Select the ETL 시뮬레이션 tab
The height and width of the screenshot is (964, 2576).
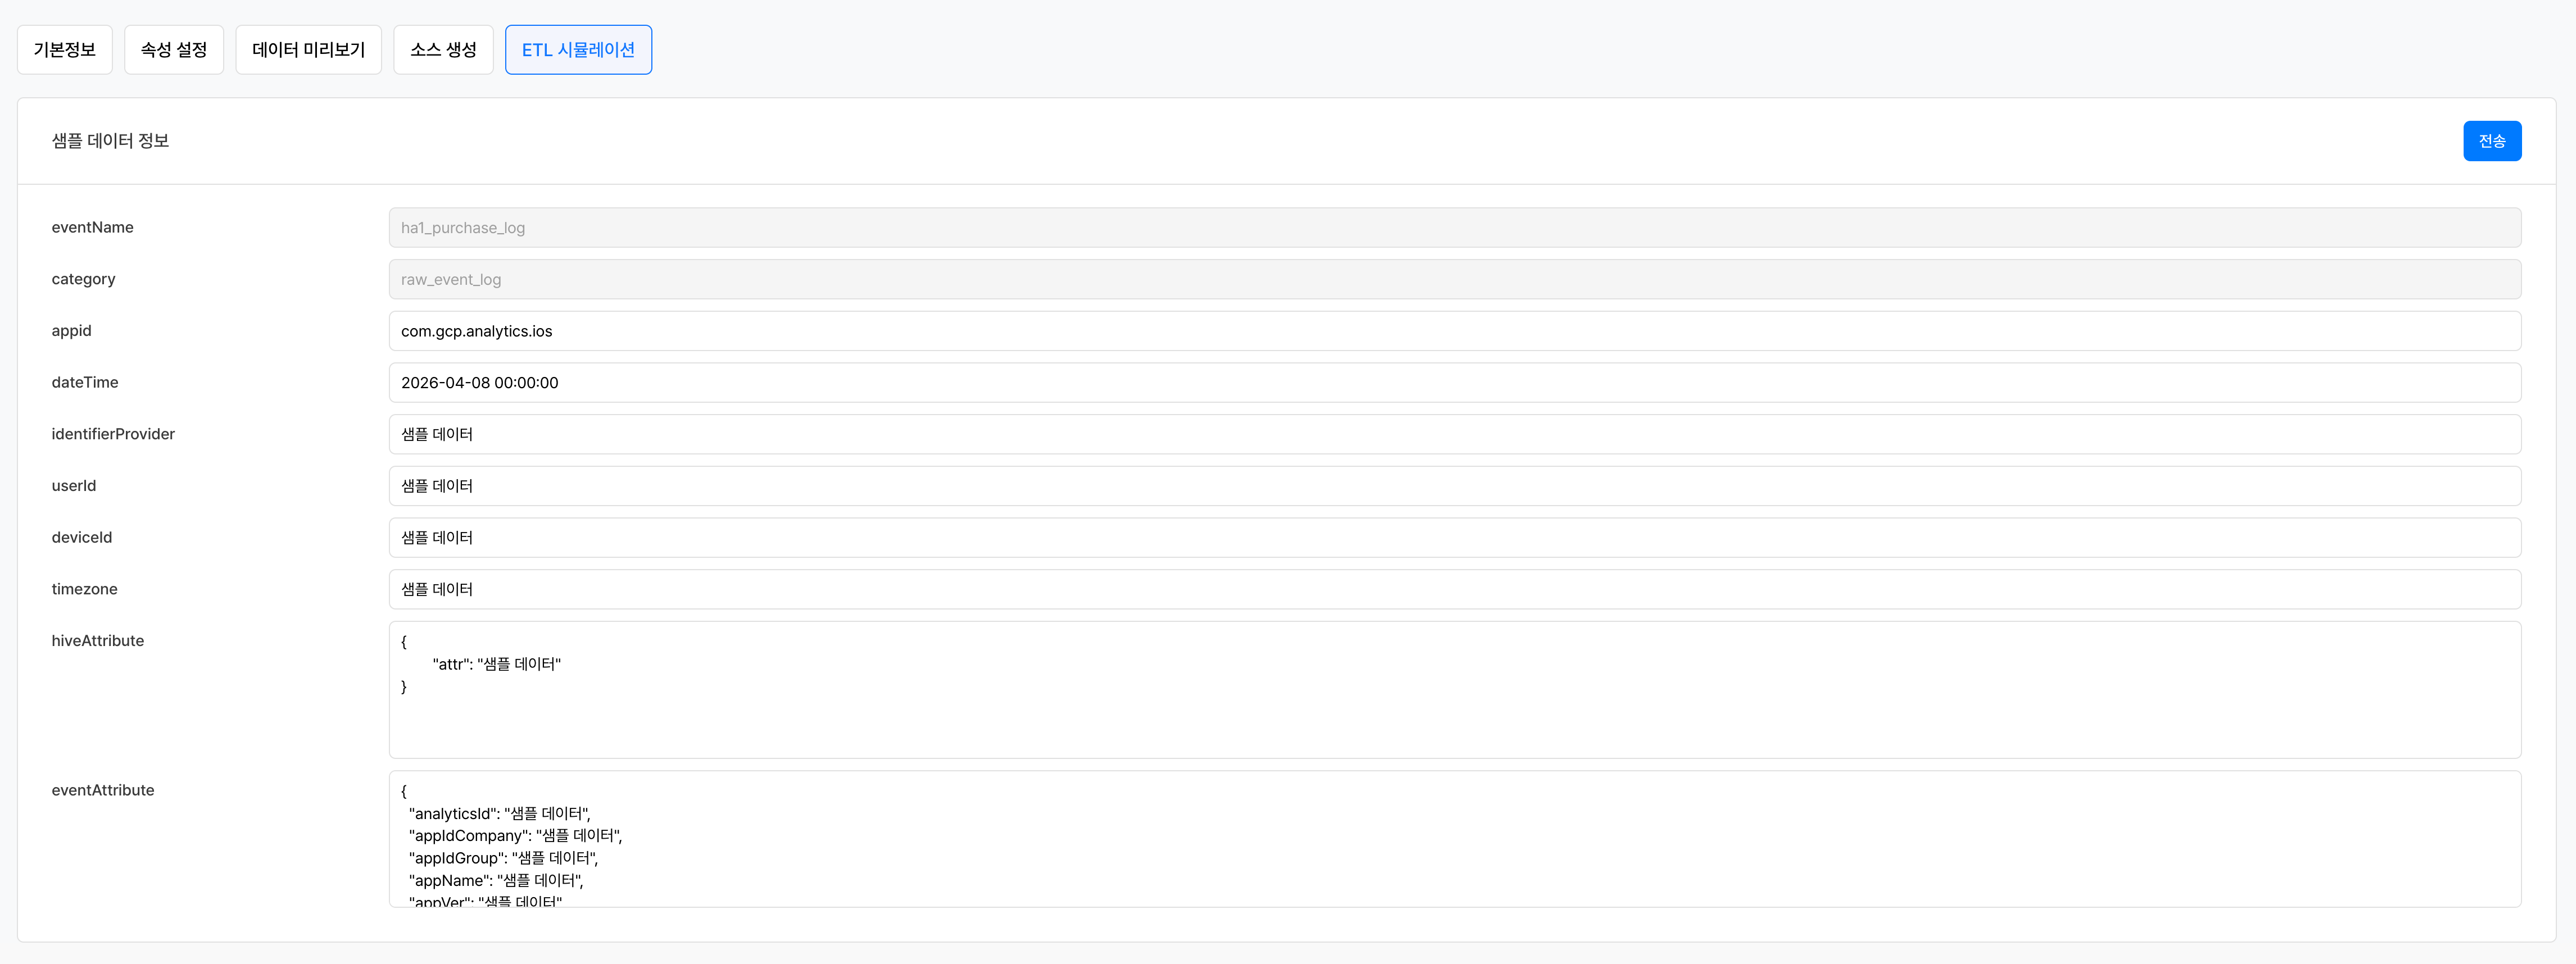578,50
